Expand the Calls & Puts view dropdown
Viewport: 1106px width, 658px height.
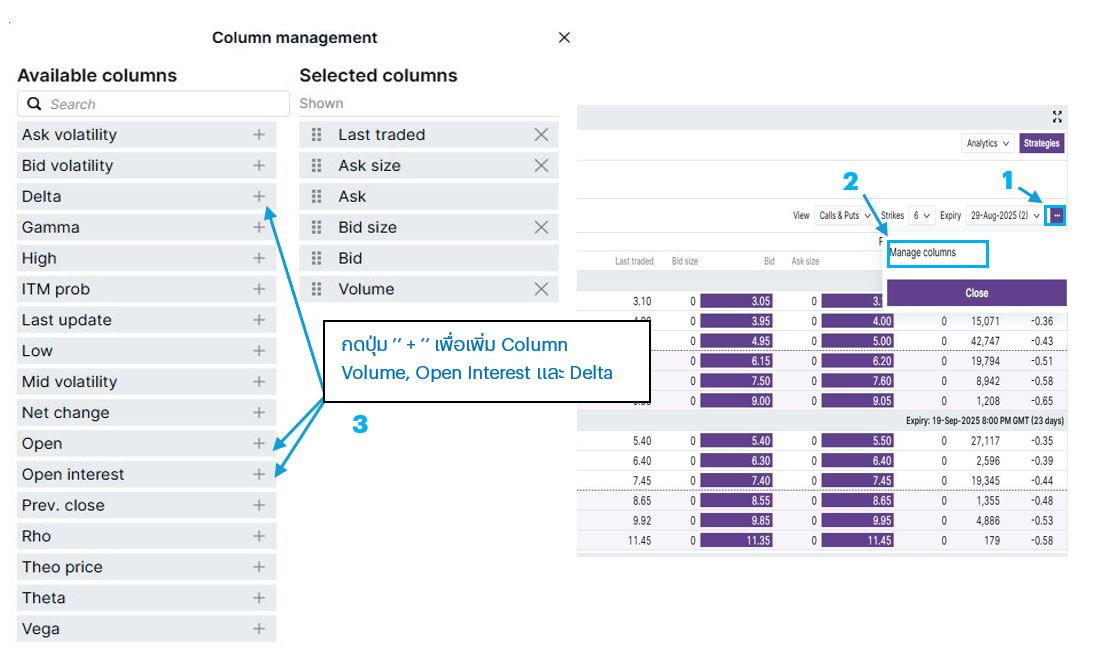(844, 215)
